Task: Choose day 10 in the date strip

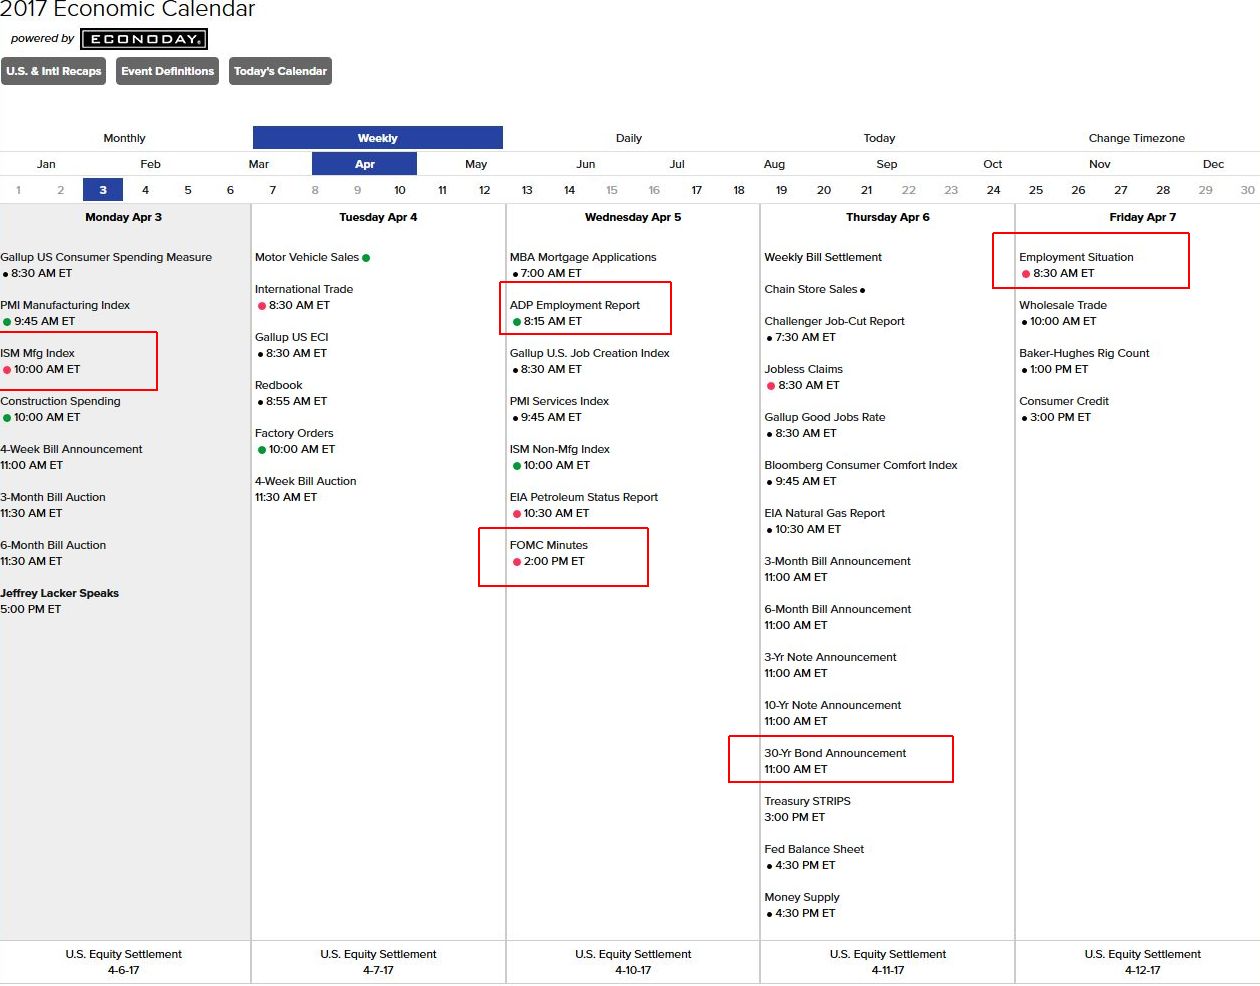Action: point(400,190)
